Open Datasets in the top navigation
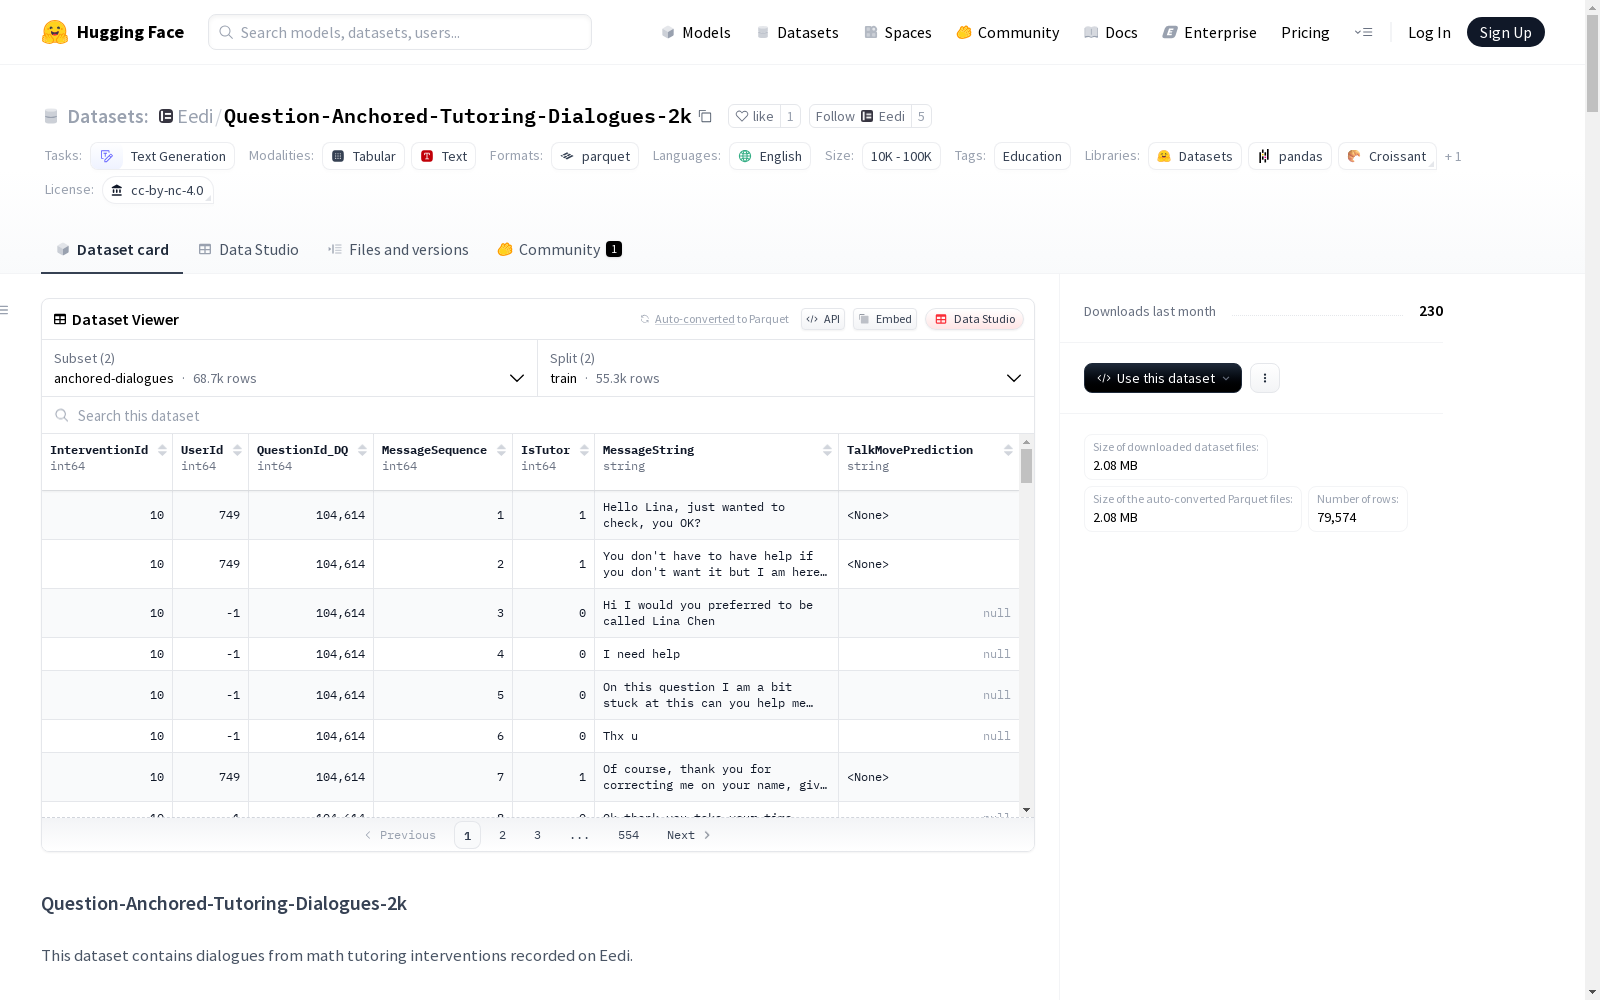 (x=797, y=32)
